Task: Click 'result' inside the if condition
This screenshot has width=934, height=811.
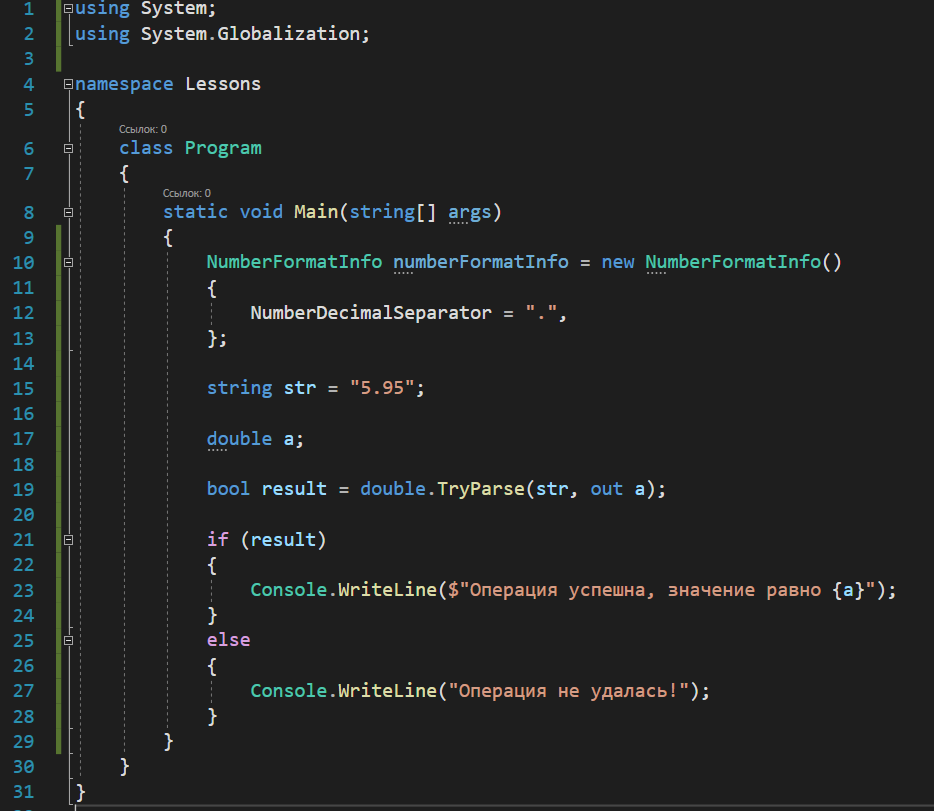Action: [283, 540]
